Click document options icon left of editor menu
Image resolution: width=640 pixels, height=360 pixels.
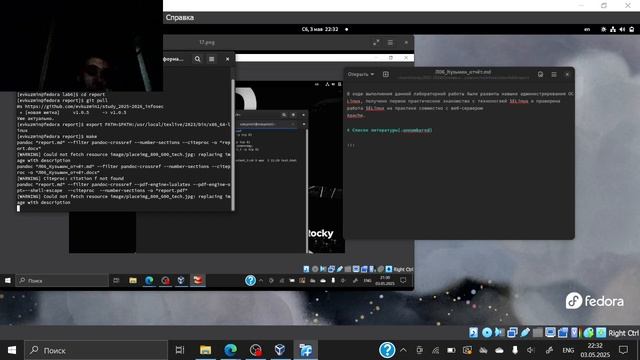(540, 74)
